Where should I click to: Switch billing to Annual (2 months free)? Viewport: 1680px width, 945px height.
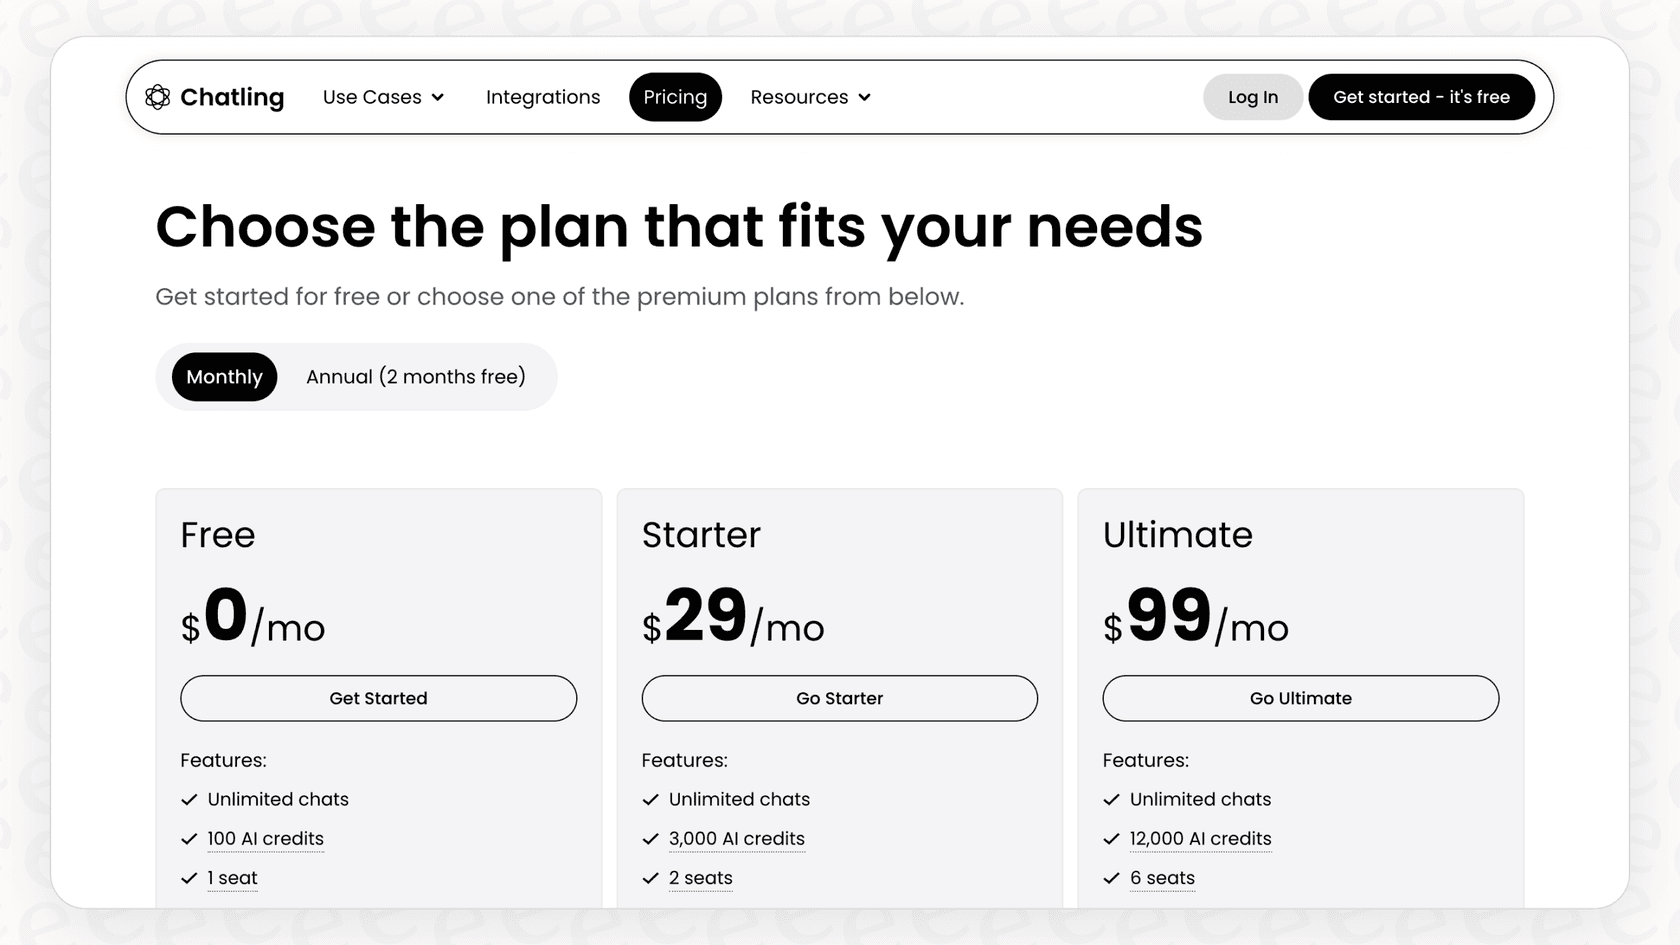point(415,377)
